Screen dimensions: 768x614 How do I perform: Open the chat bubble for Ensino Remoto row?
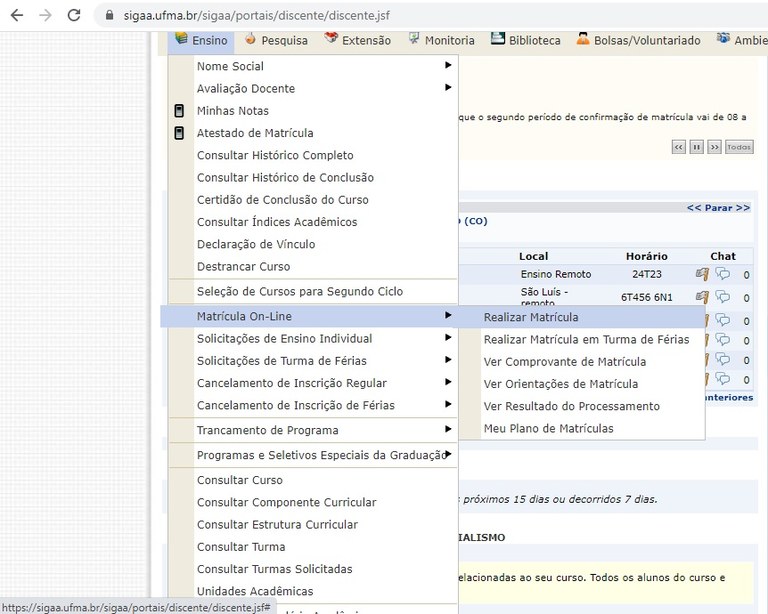point(723,274)
